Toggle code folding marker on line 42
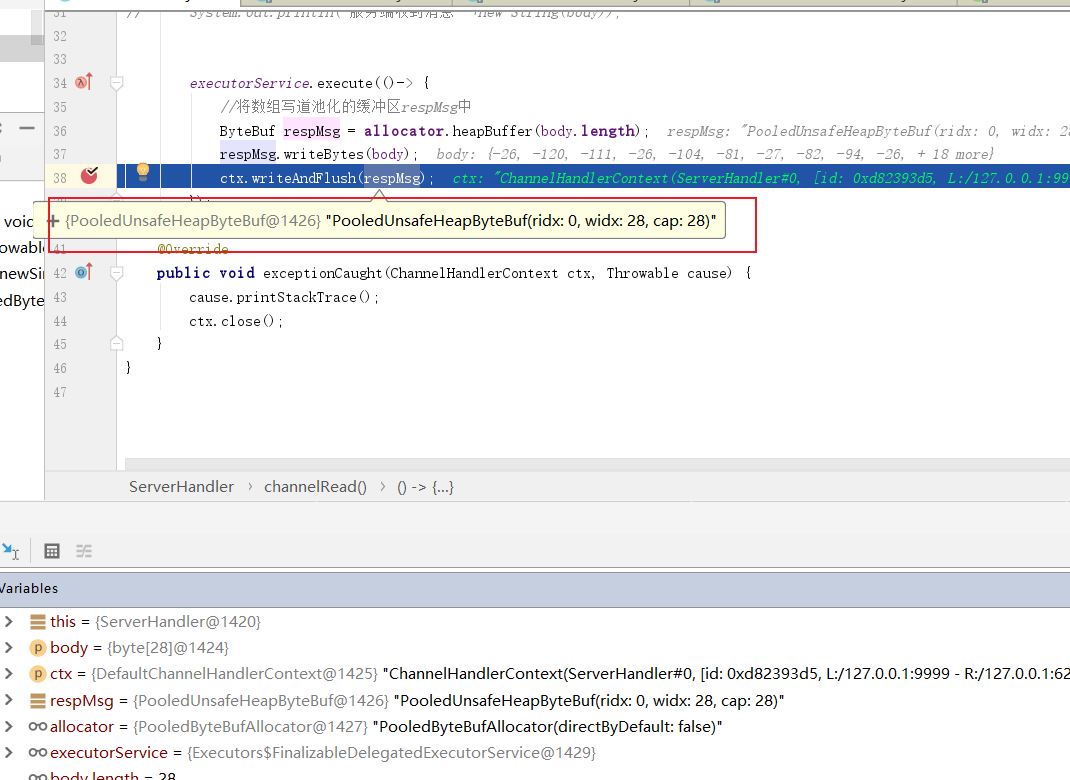Image resolution: width=1070 pixels, height=780 pixels. click(x=116, y=273)
